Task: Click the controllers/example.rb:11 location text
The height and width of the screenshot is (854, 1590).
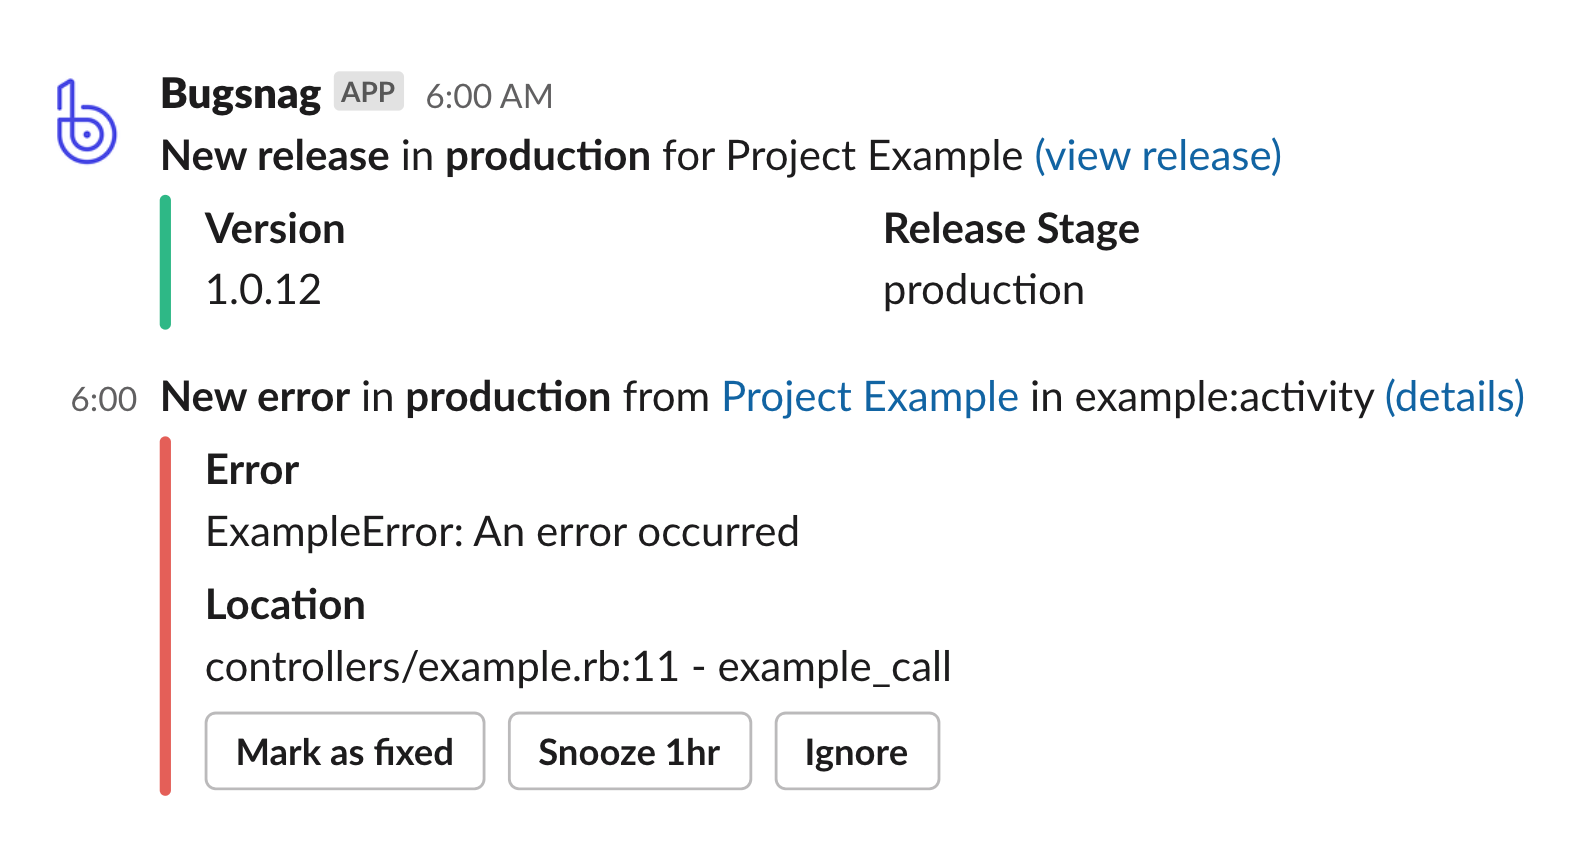Action: pyautogui.click(x=442, y=666)
